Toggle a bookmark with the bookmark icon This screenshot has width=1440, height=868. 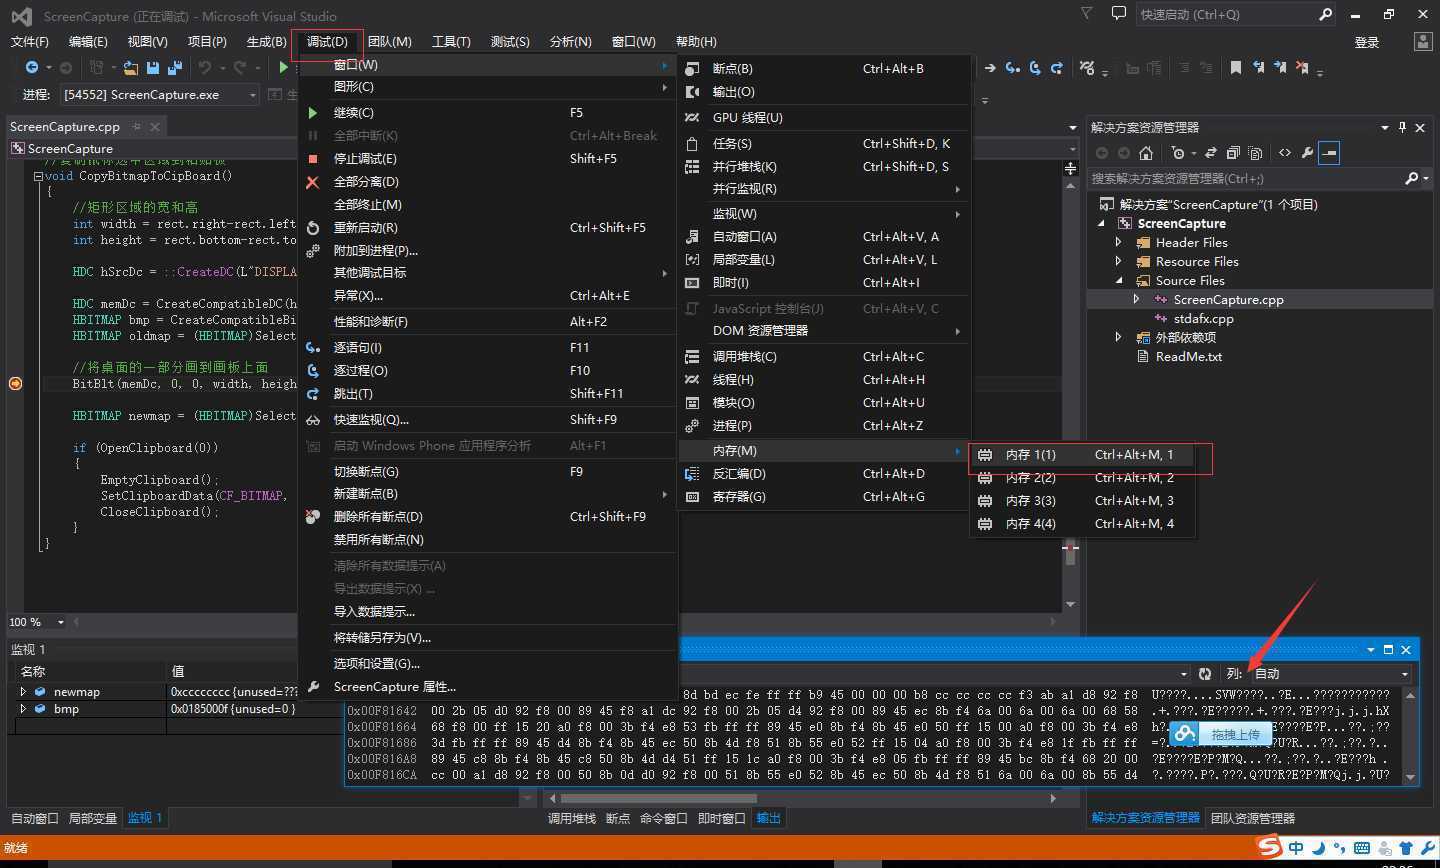(x=1236, y=68)
